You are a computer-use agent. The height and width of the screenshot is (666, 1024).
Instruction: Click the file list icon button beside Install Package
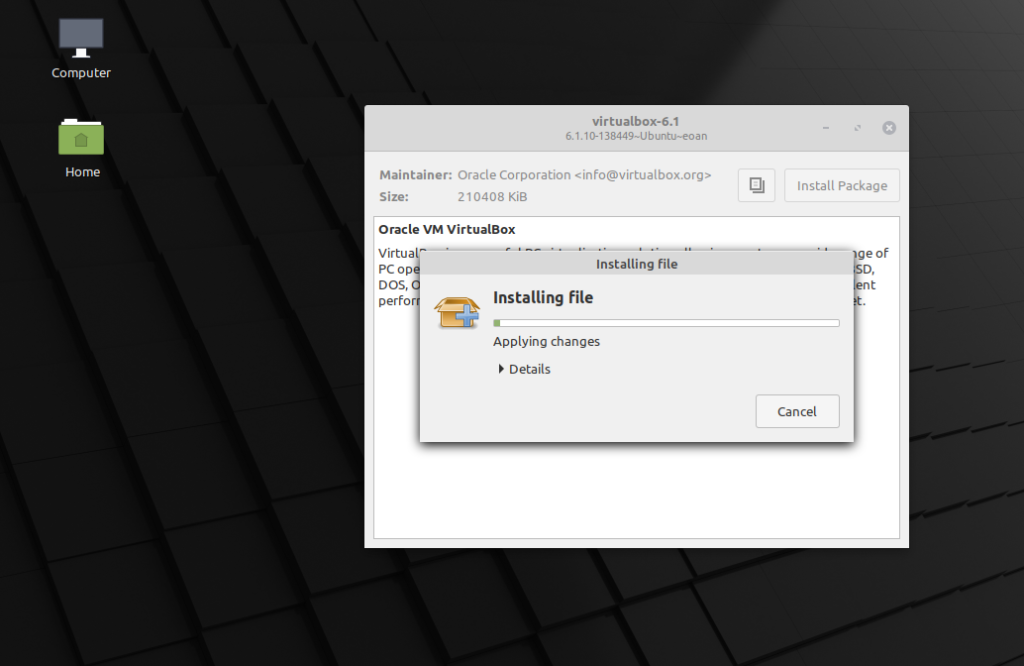point(756,185)
